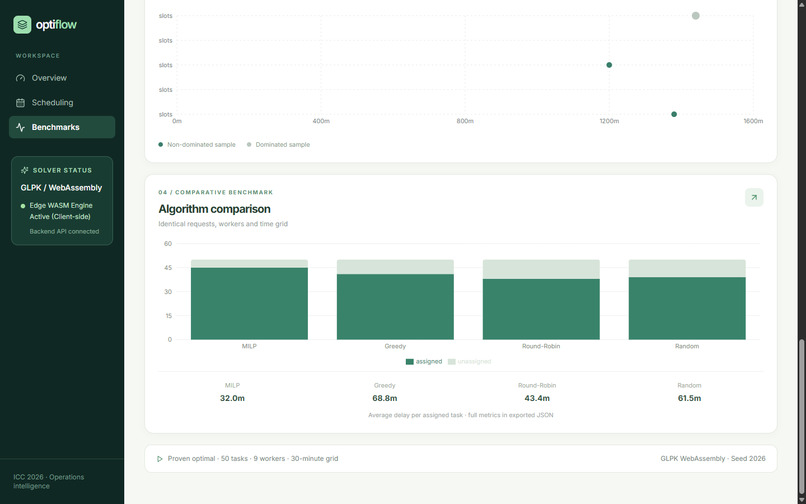Viewport: 806px width, 504px height.
Task: Click the Greedy 68.8m delay value
Action: (384, 398)
